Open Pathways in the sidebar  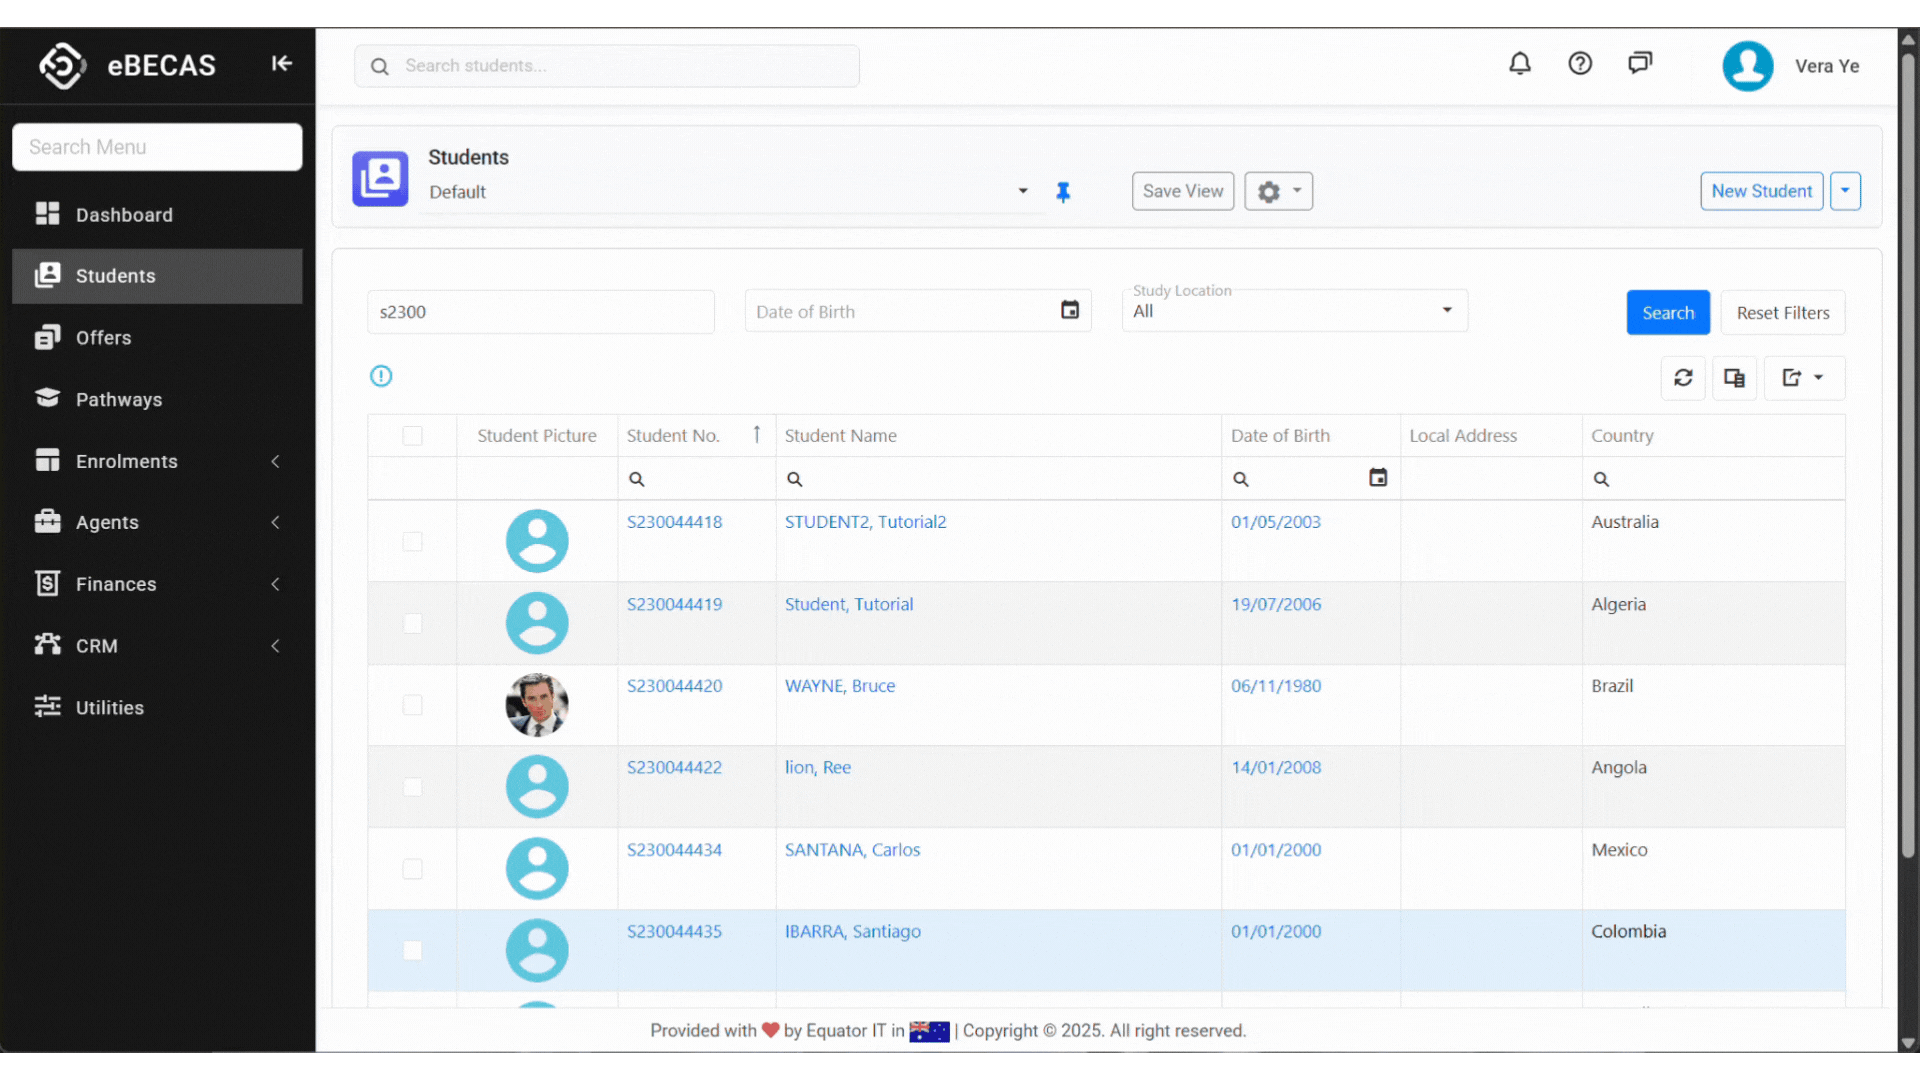tap(118, 400)
